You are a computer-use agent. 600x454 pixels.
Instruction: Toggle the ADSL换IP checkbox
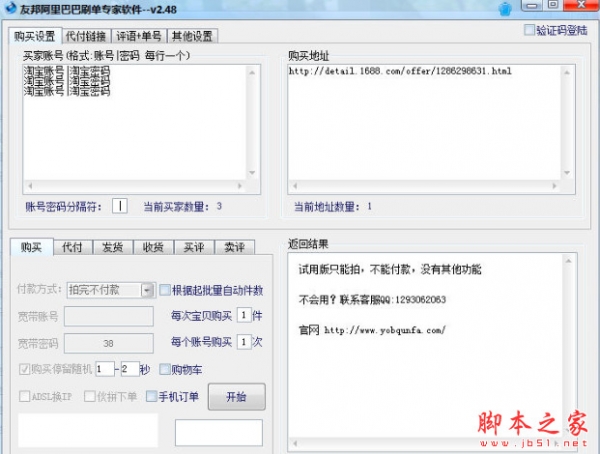[24, 397]
